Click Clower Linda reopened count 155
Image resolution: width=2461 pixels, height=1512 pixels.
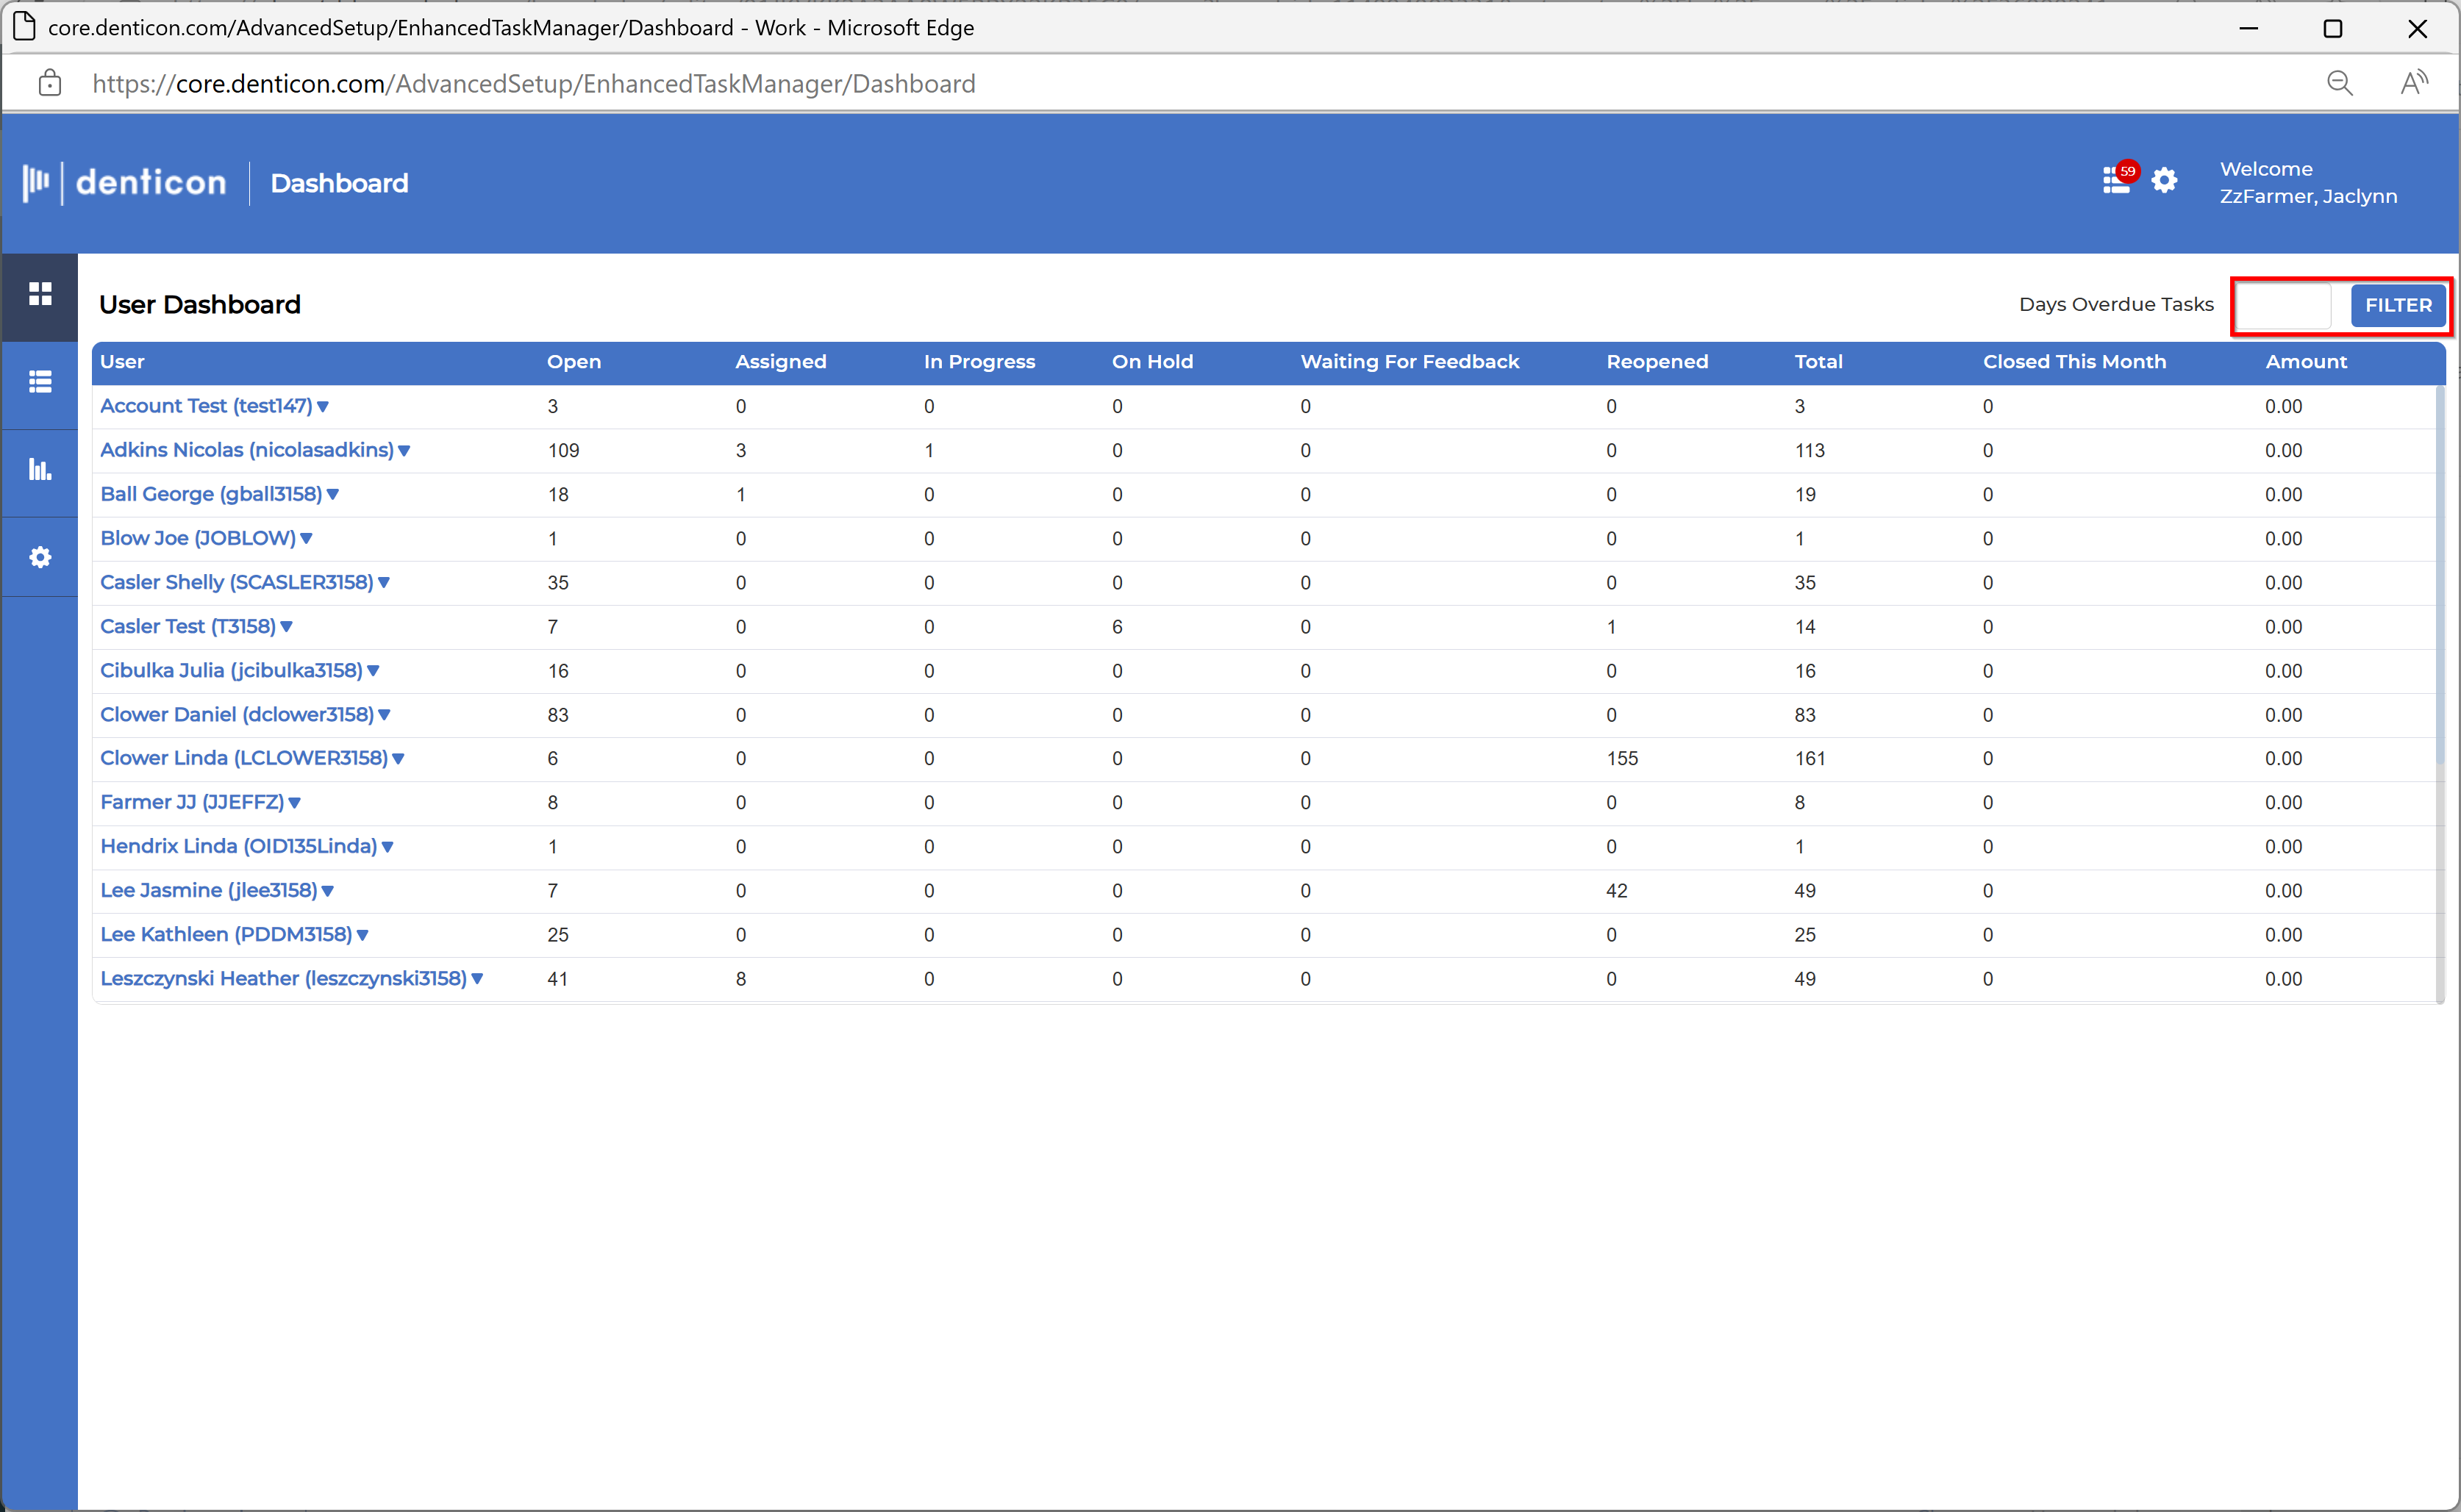(1622, 759)
